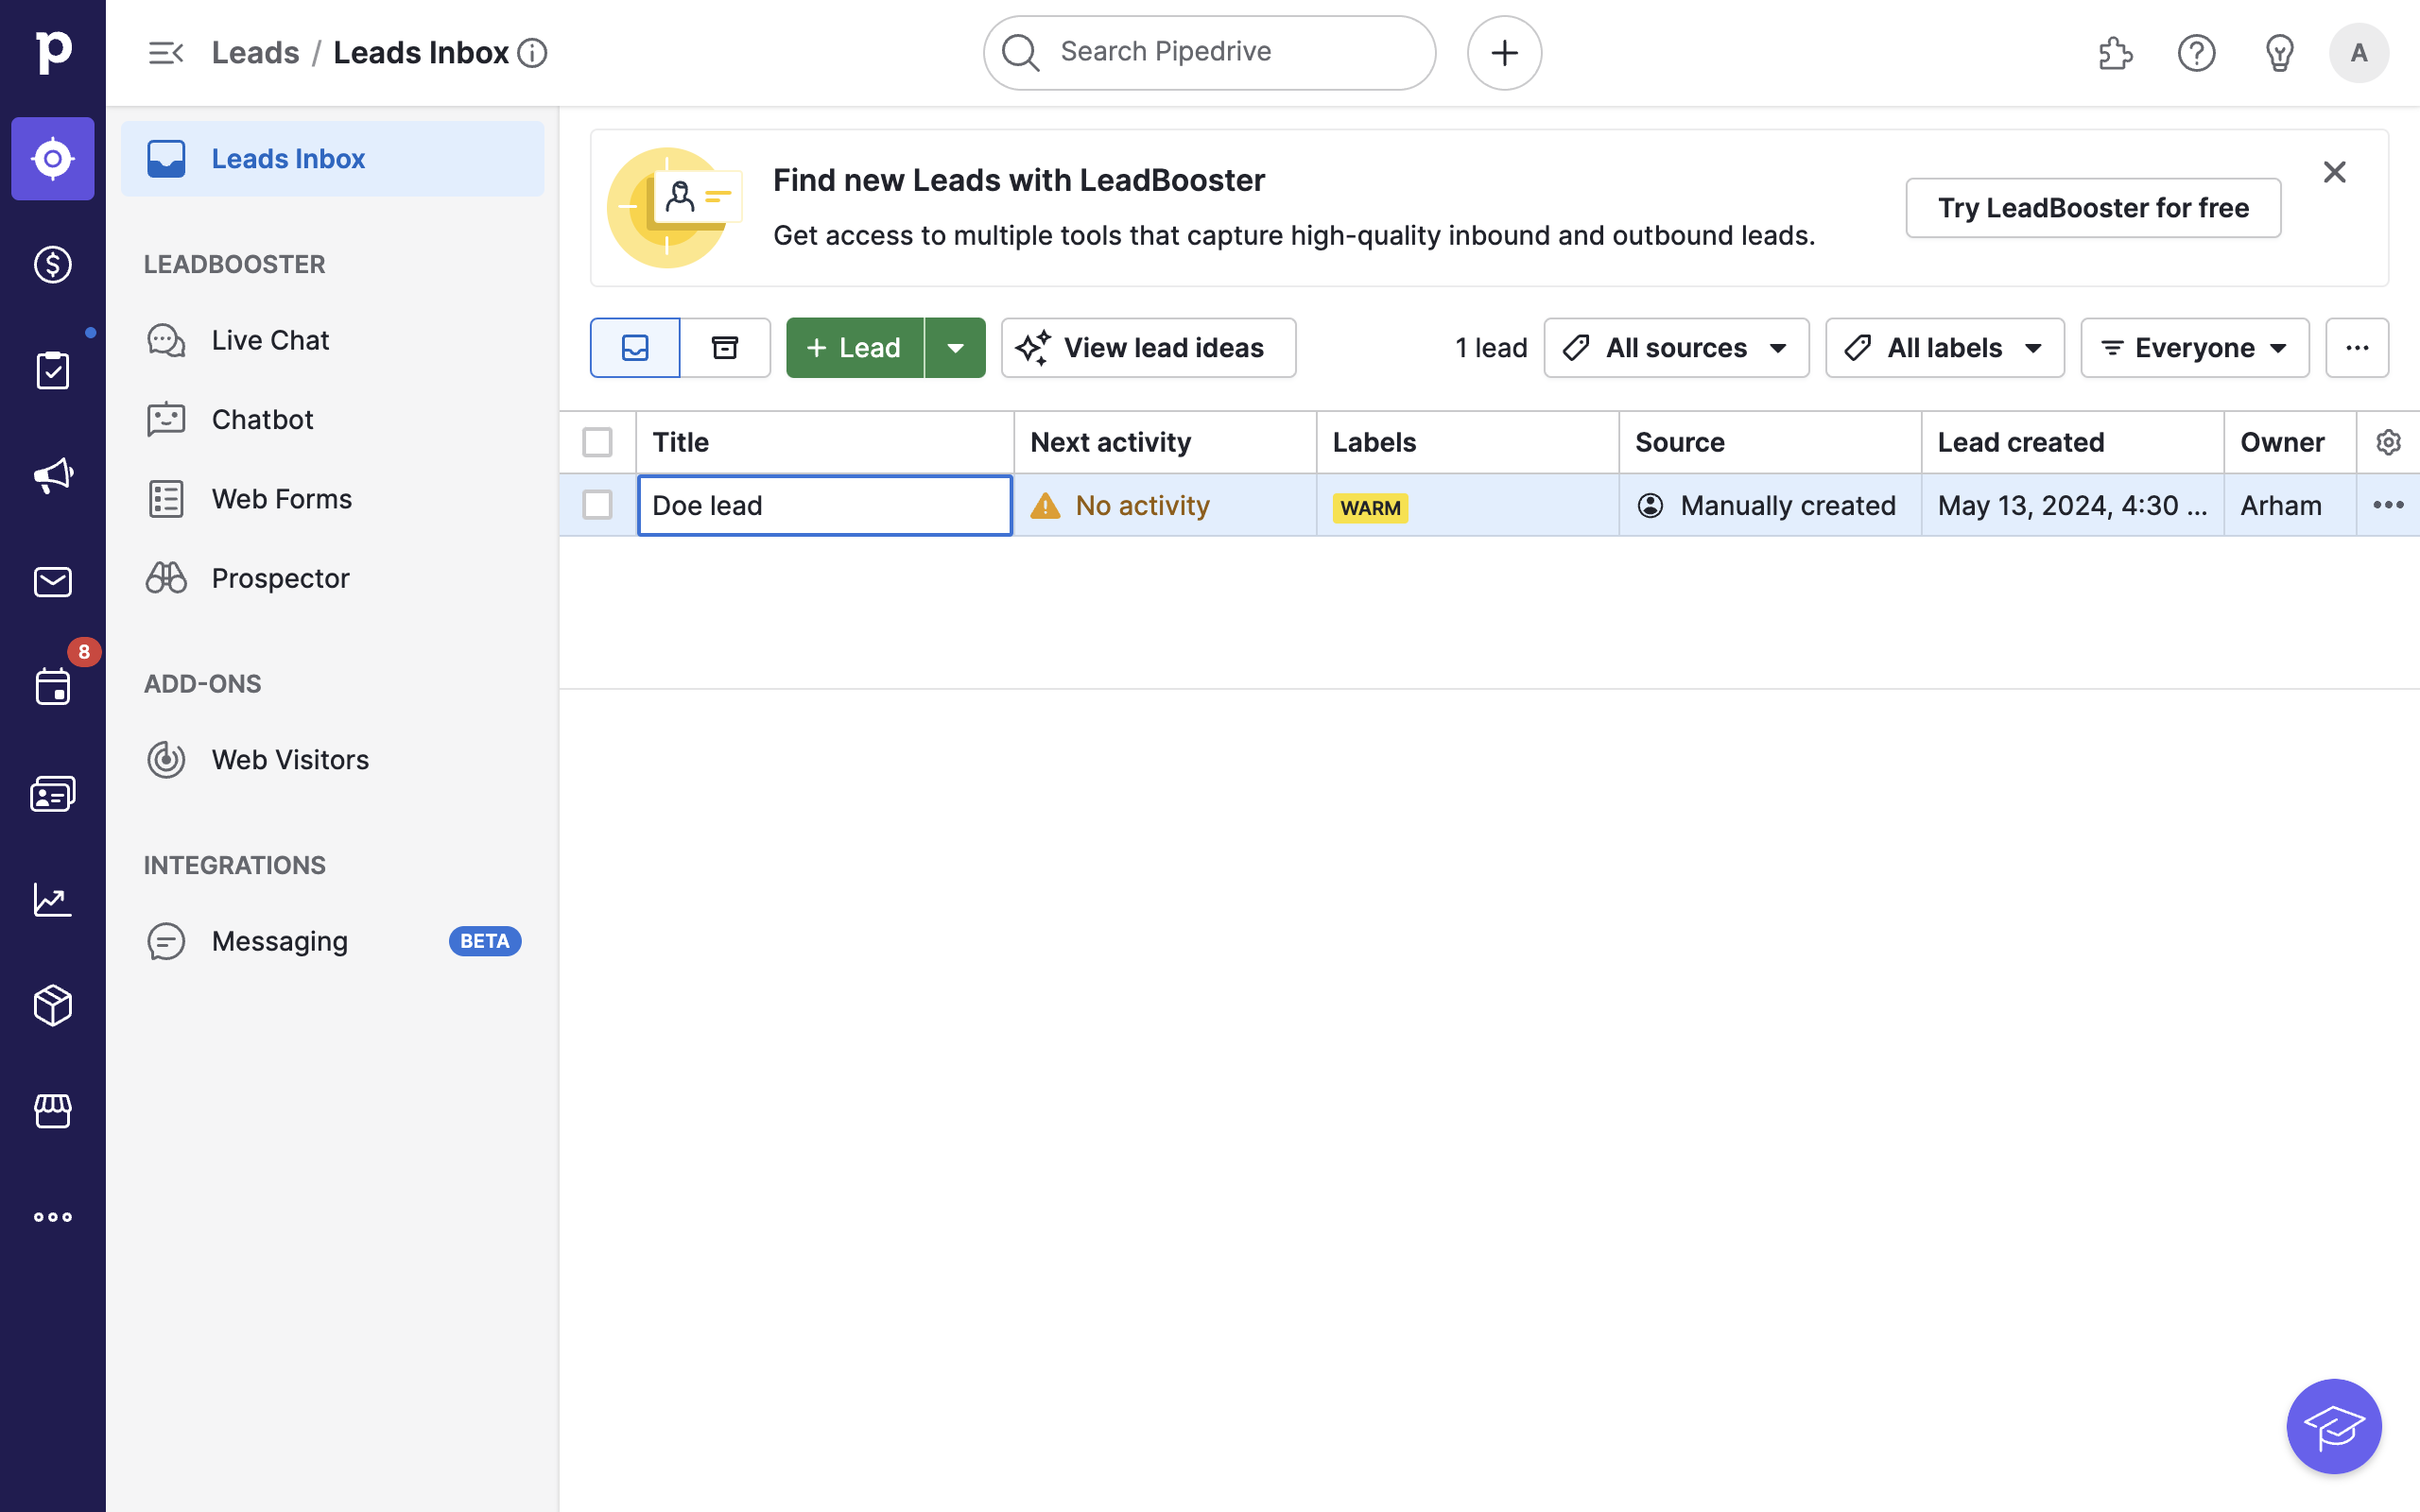The width and height of the screenshot is (2420, 1512).
Task: Click View lead ideas button
Action: (x=1148, y=348)
